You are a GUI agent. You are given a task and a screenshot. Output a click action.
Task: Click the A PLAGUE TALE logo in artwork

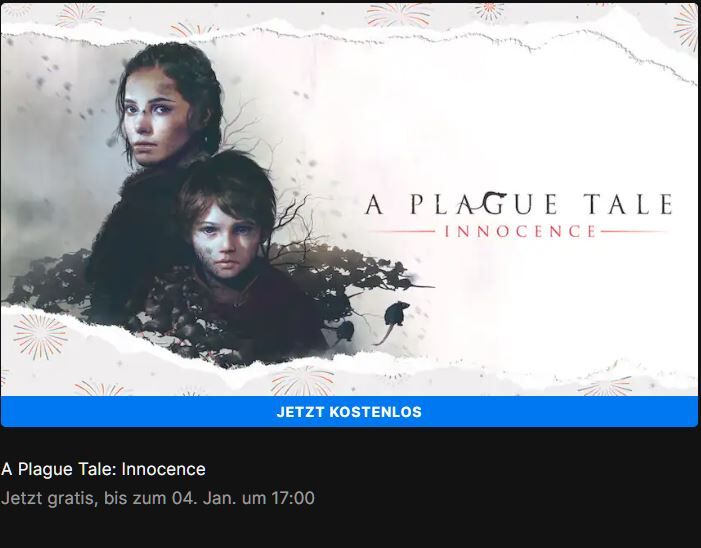[x=519, y=204]
